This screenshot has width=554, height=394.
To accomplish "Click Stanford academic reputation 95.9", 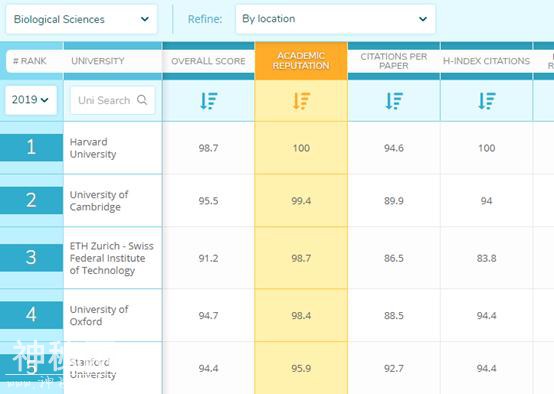I will pos(301,369).
